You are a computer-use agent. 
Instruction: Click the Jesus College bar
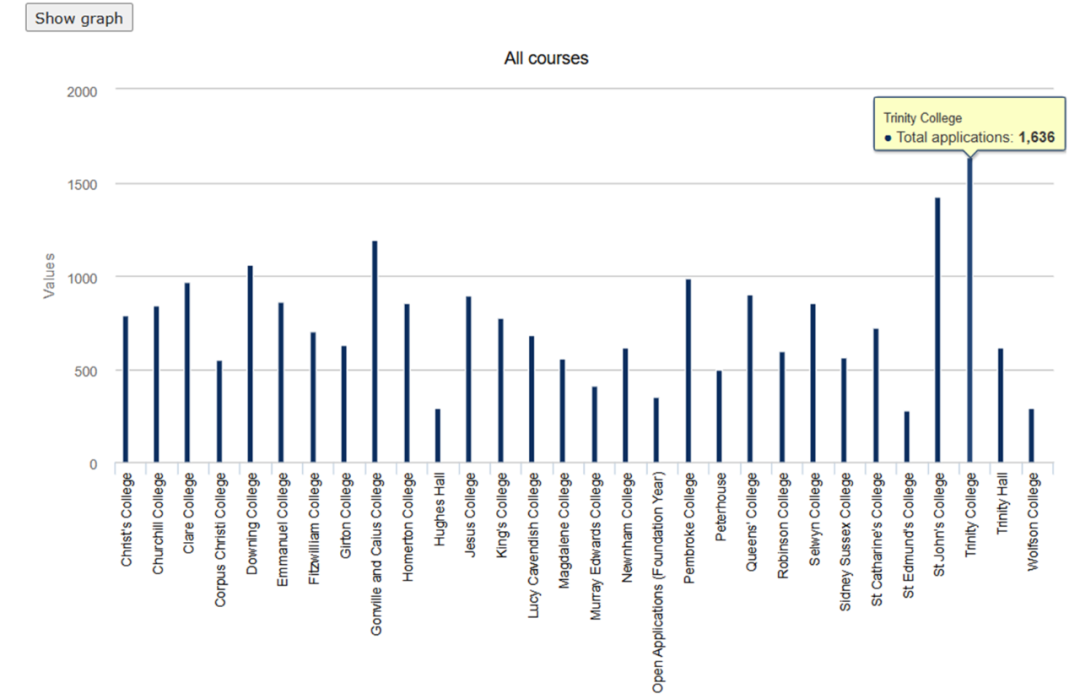coord(468,380)
